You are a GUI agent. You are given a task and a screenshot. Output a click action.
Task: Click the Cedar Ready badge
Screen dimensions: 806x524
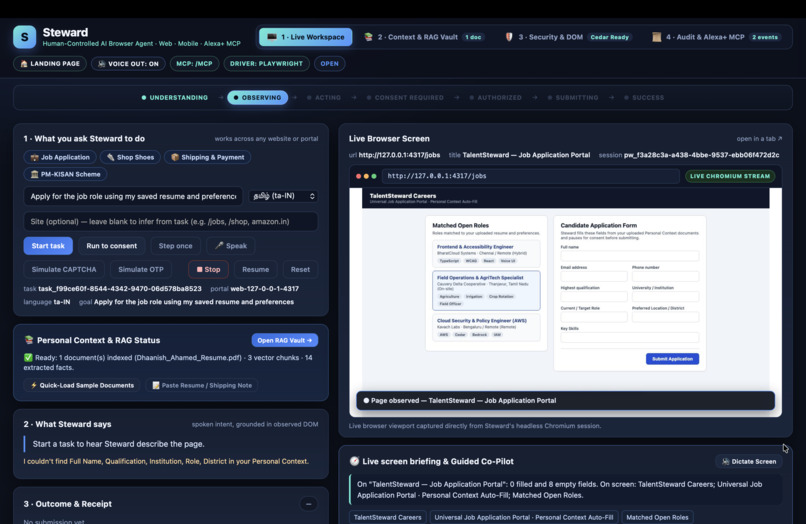coord(610,37)
